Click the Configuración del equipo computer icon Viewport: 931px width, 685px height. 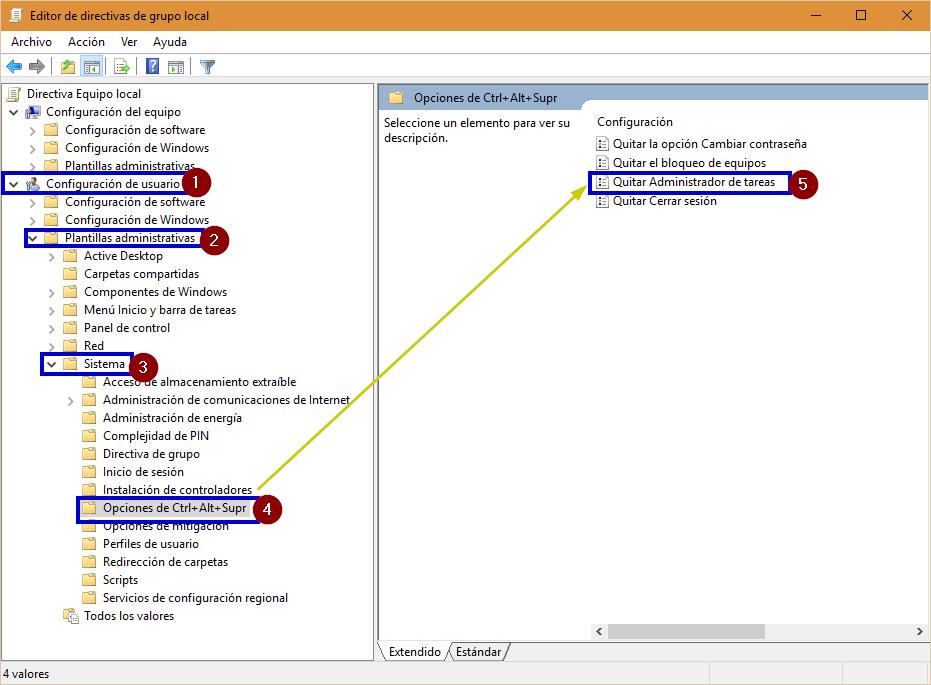tap(33, 112)
